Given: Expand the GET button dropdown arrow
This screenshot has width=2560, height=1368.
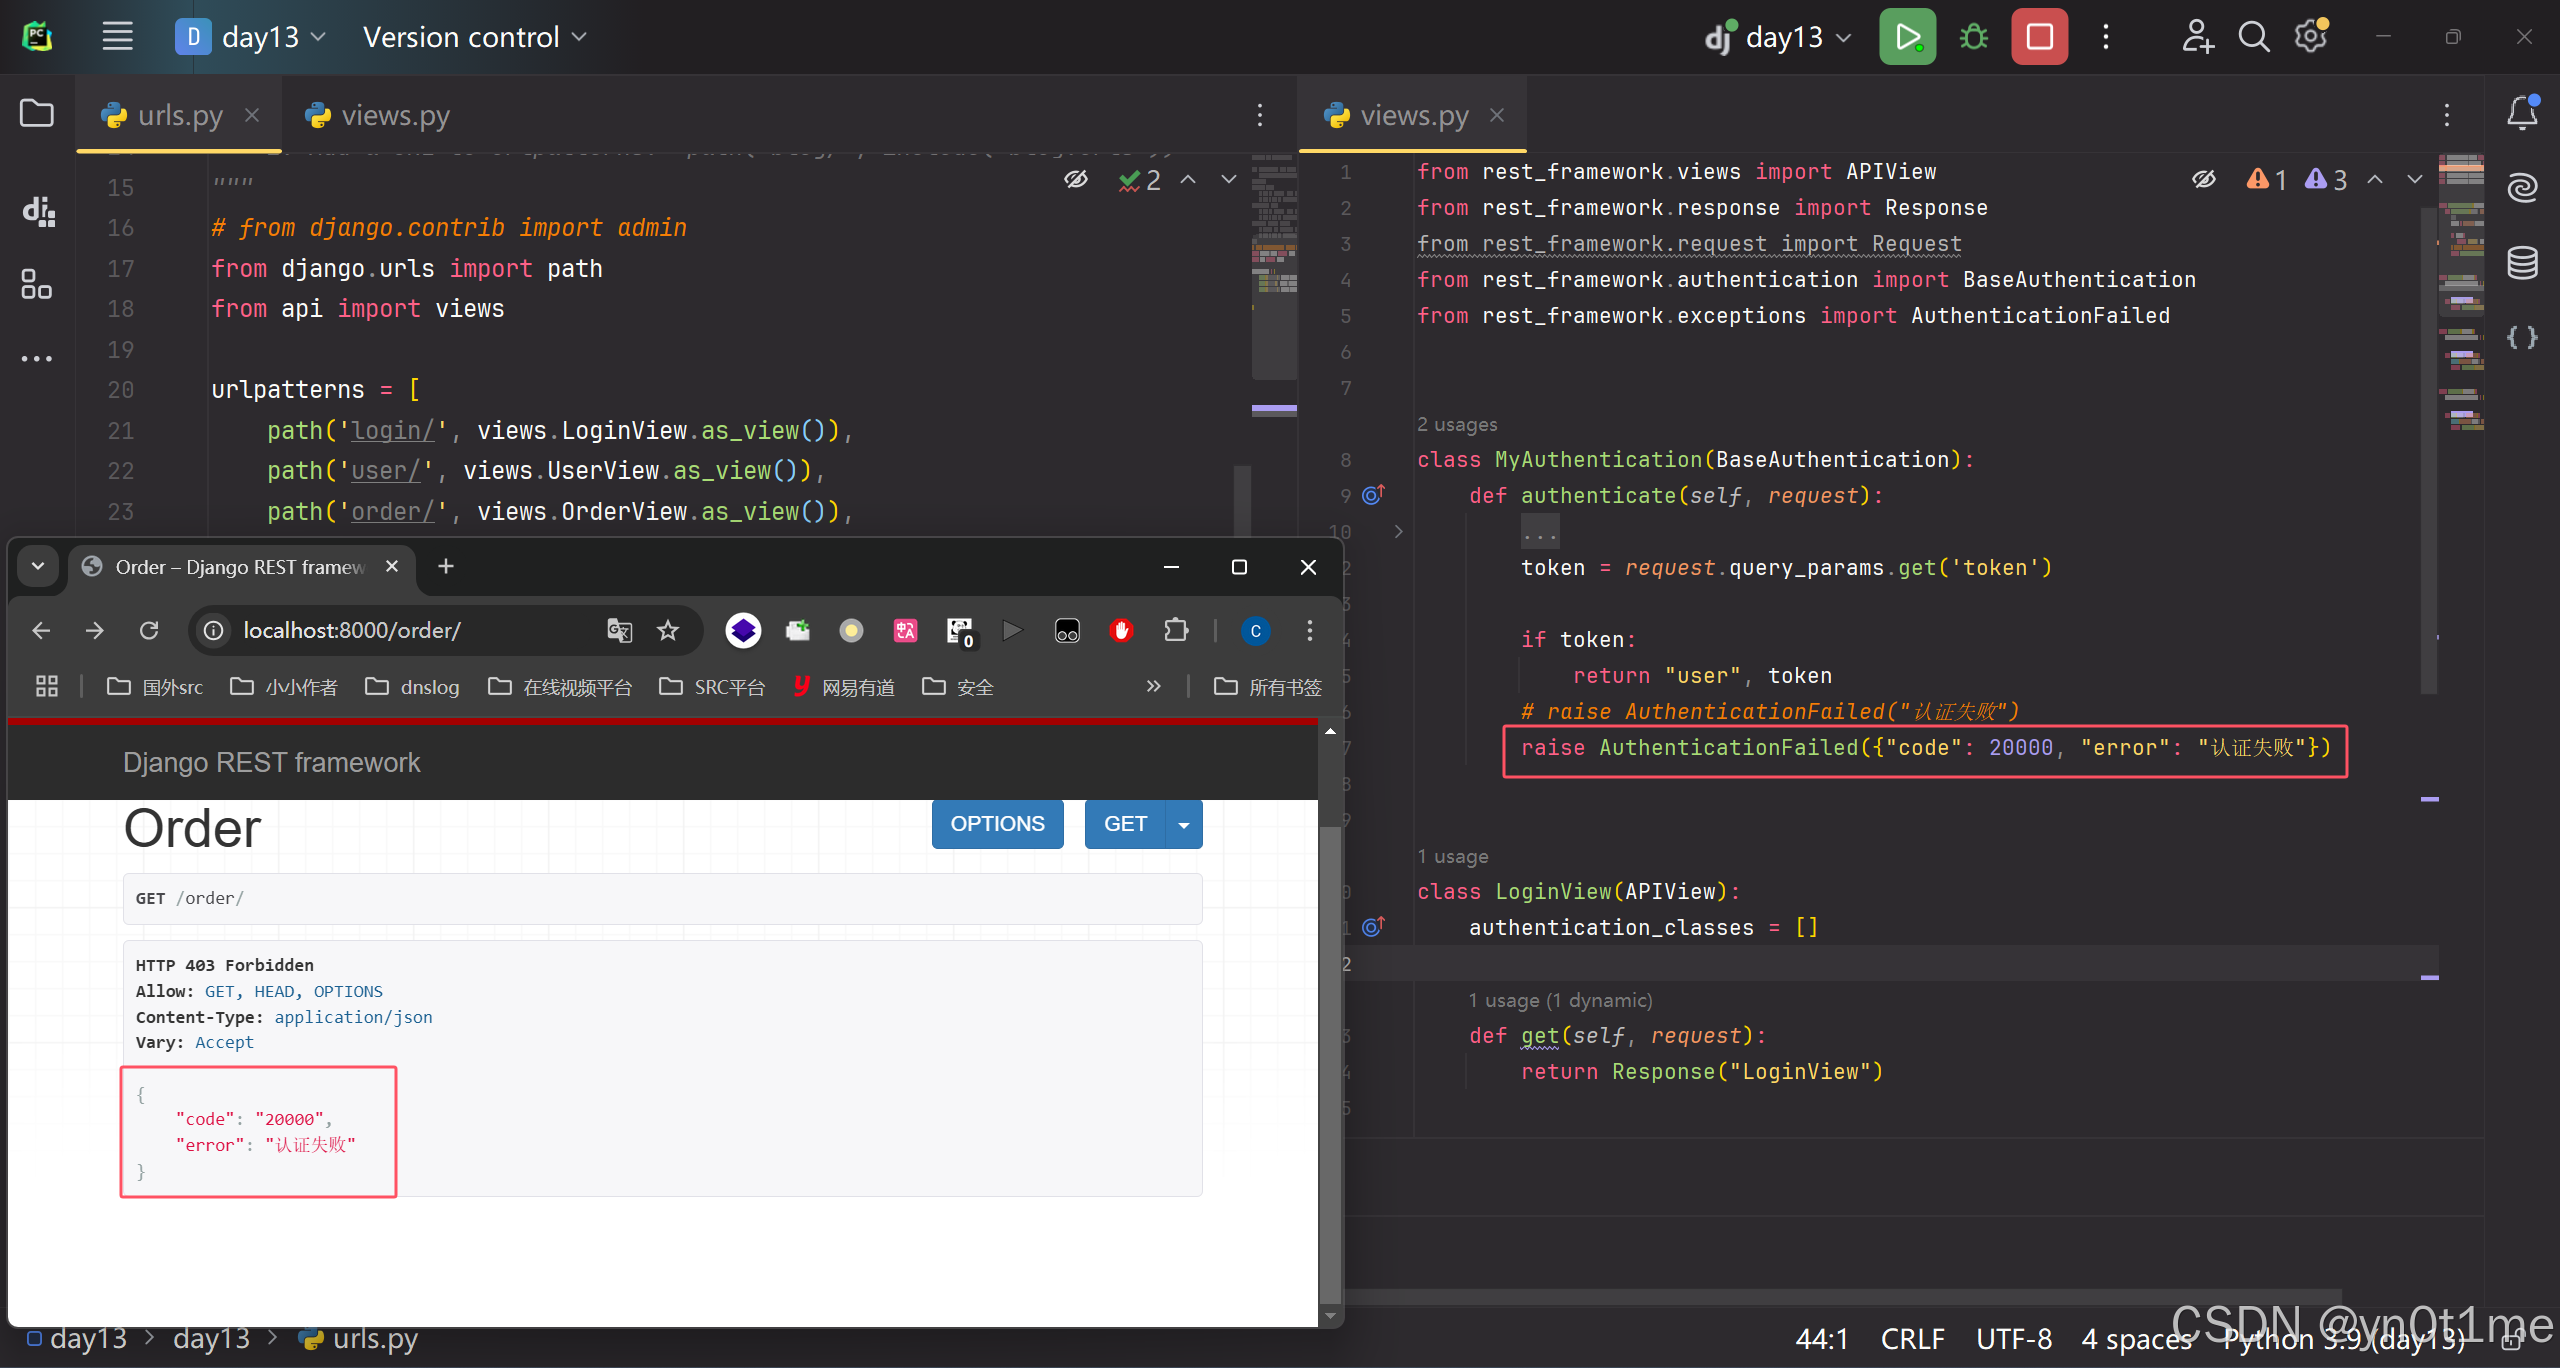Looking at the screenshot, I should (x=1184, y=825).
